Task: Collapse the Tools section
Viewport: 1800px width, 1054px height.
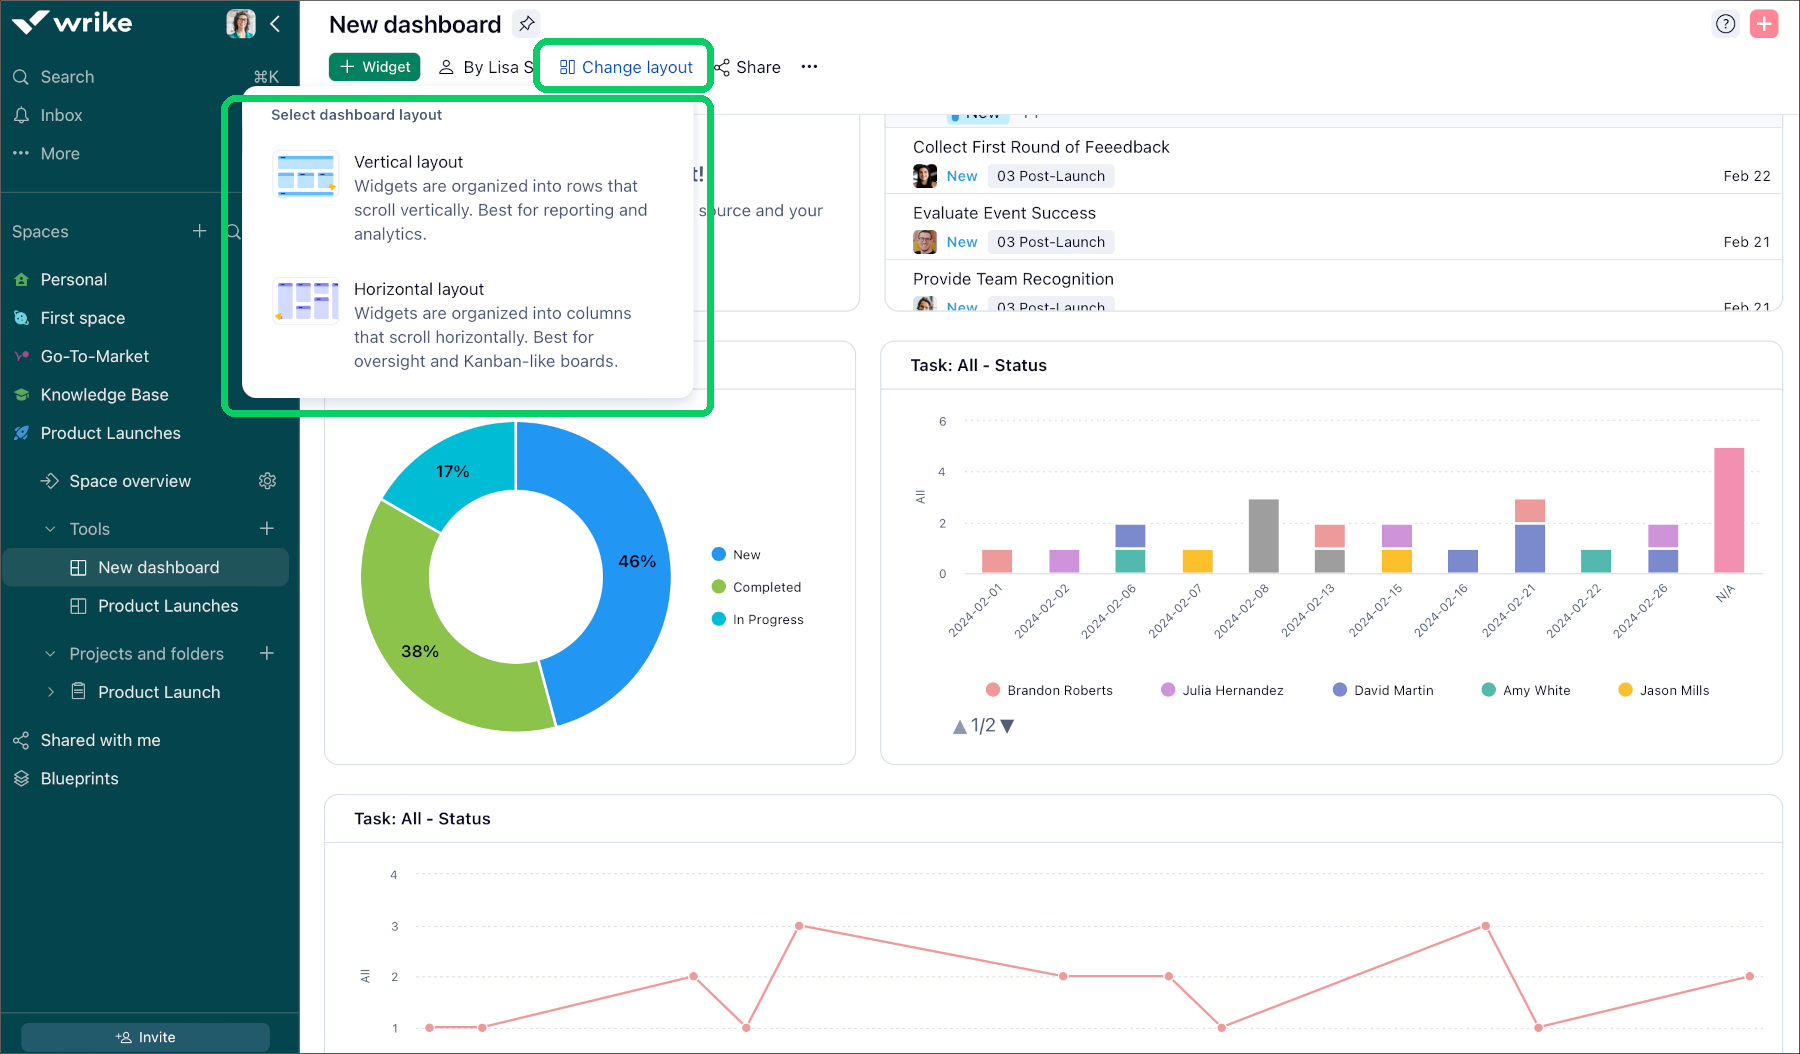Action: [50, 528]
